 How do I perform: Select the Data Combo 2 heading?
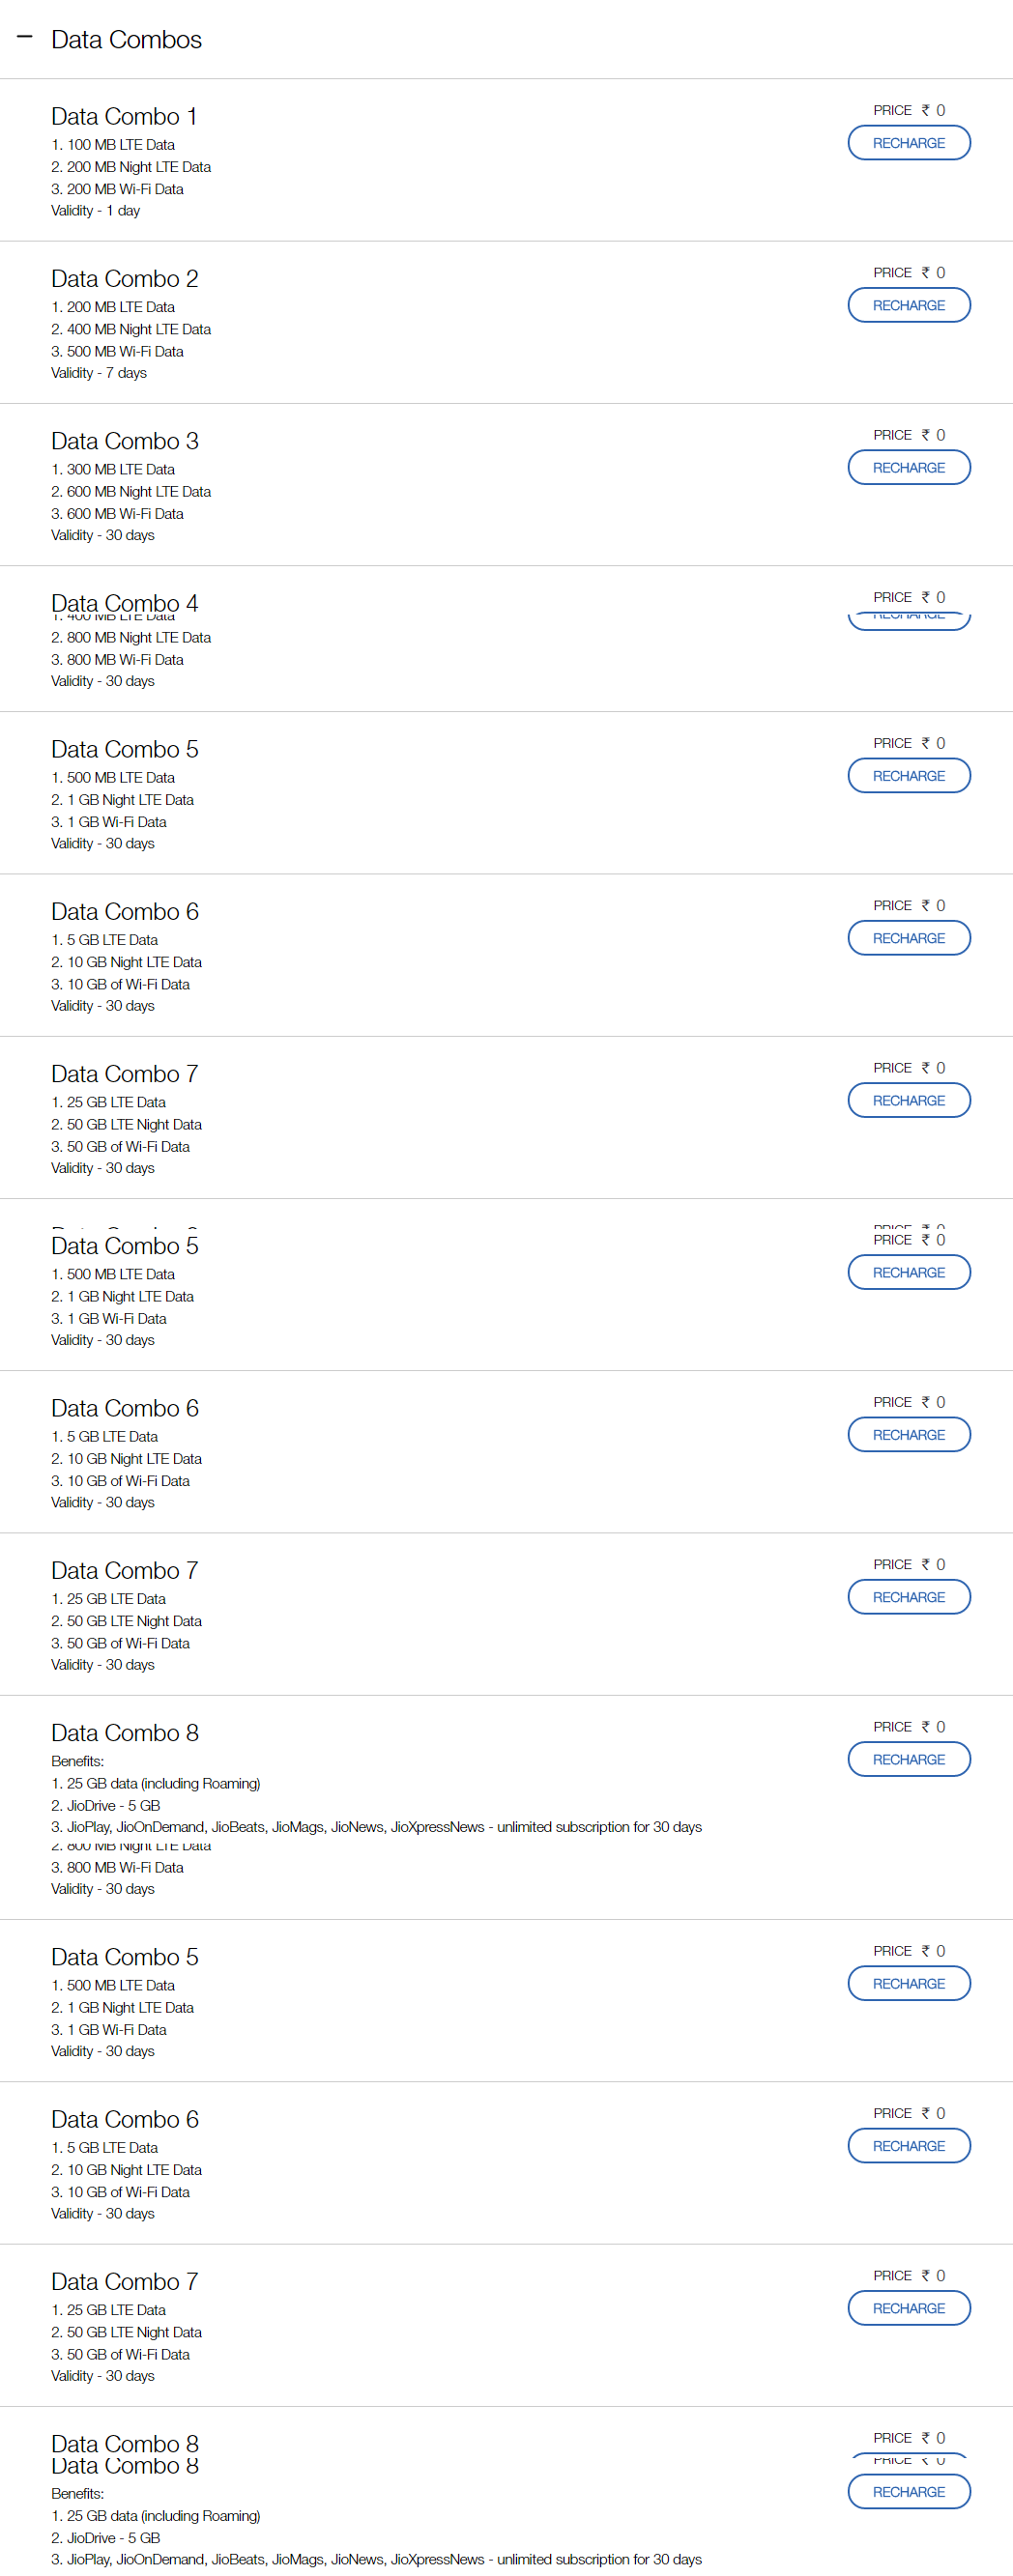(125, 278)
